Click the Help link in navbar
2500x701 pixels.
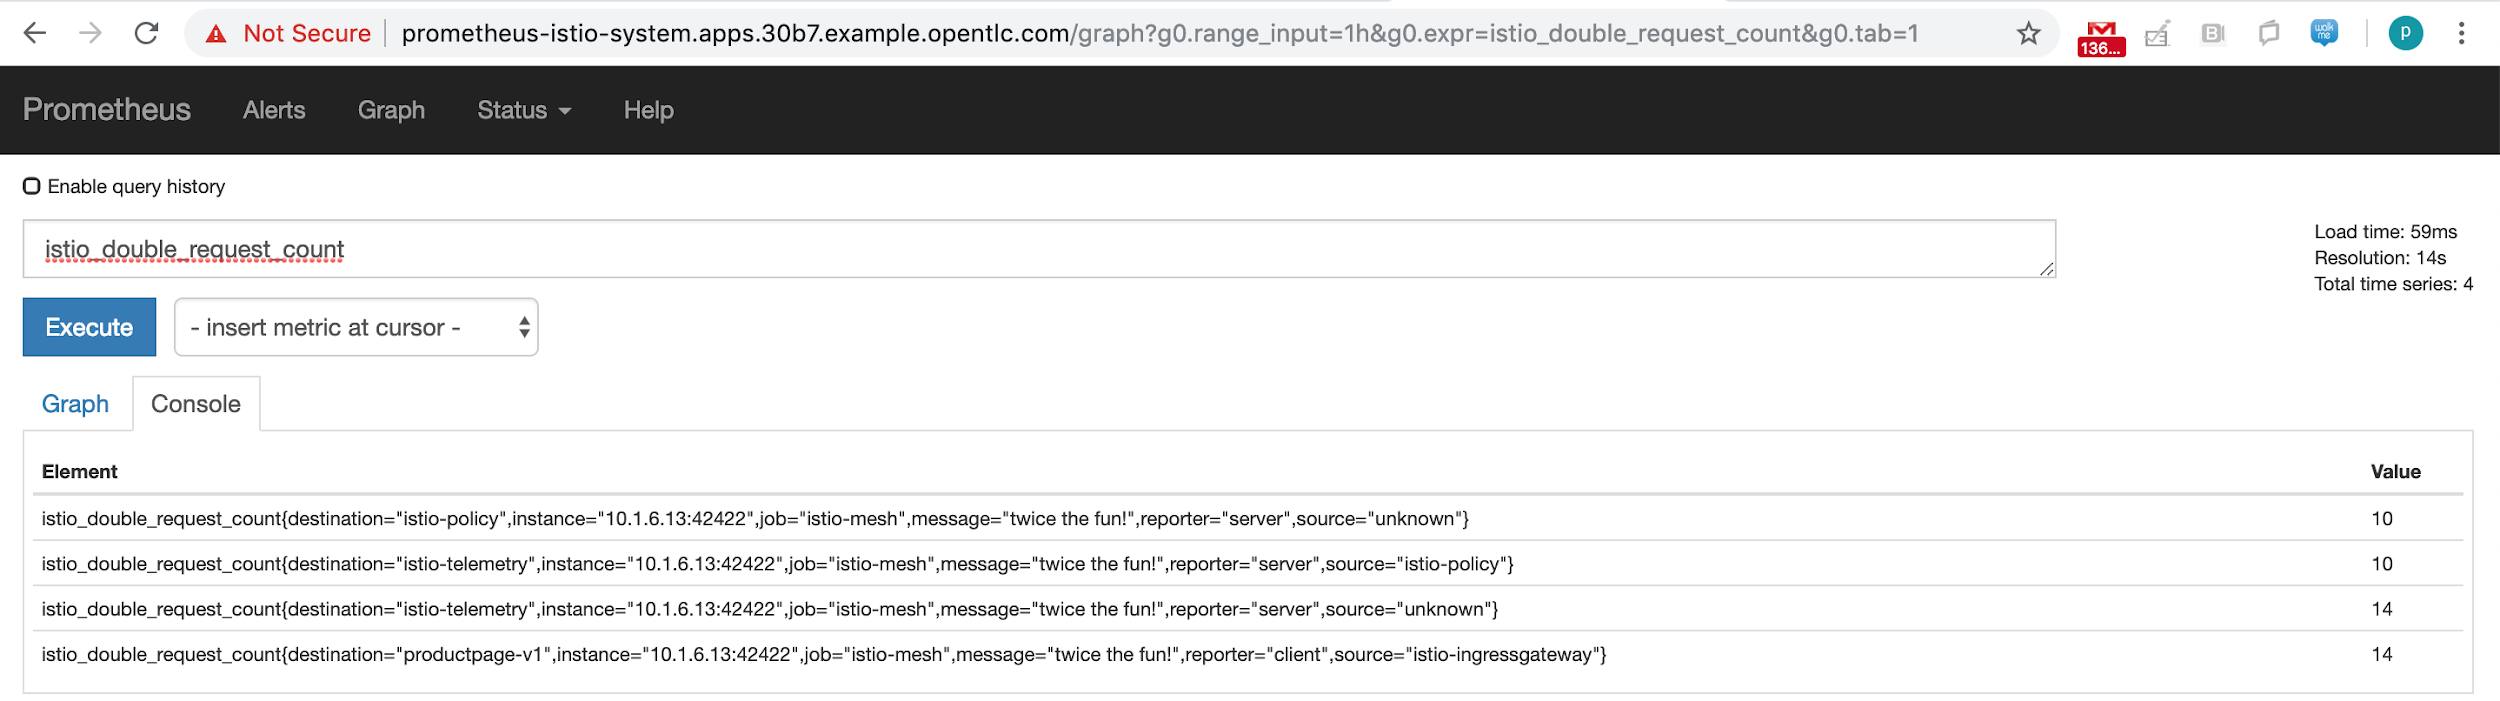click(x=648, y=110)
